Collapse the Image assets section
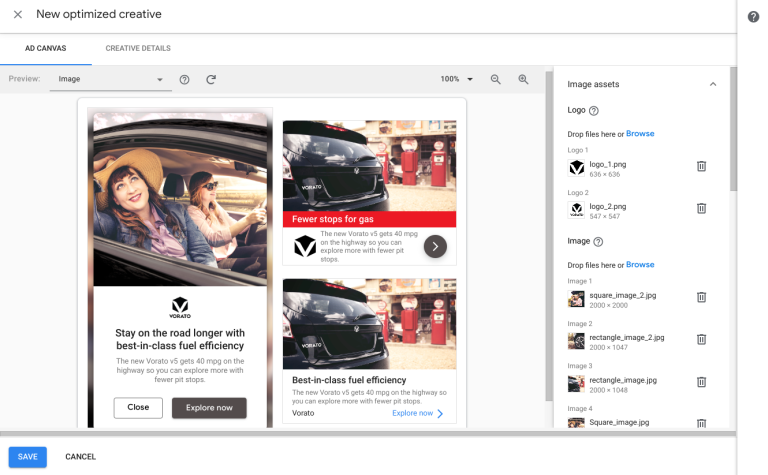Screen dimensions: 768x475 coord(713,85)
